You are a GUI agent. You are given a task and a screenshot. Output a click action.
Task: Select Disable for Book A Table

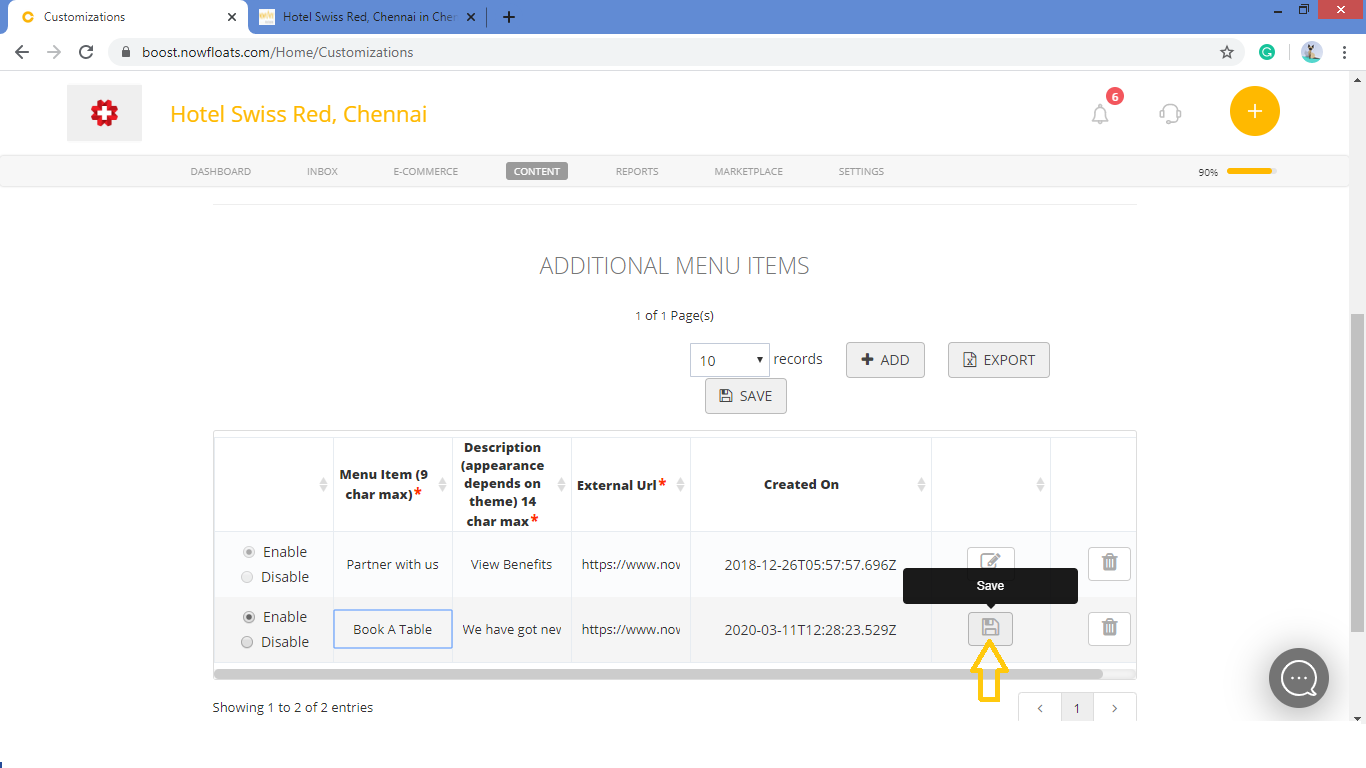pos(248,642)
